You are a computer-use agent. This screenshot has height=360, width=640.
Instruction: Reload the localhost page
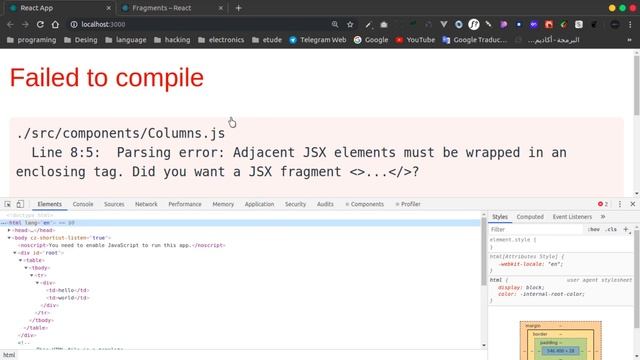[40, 24]
